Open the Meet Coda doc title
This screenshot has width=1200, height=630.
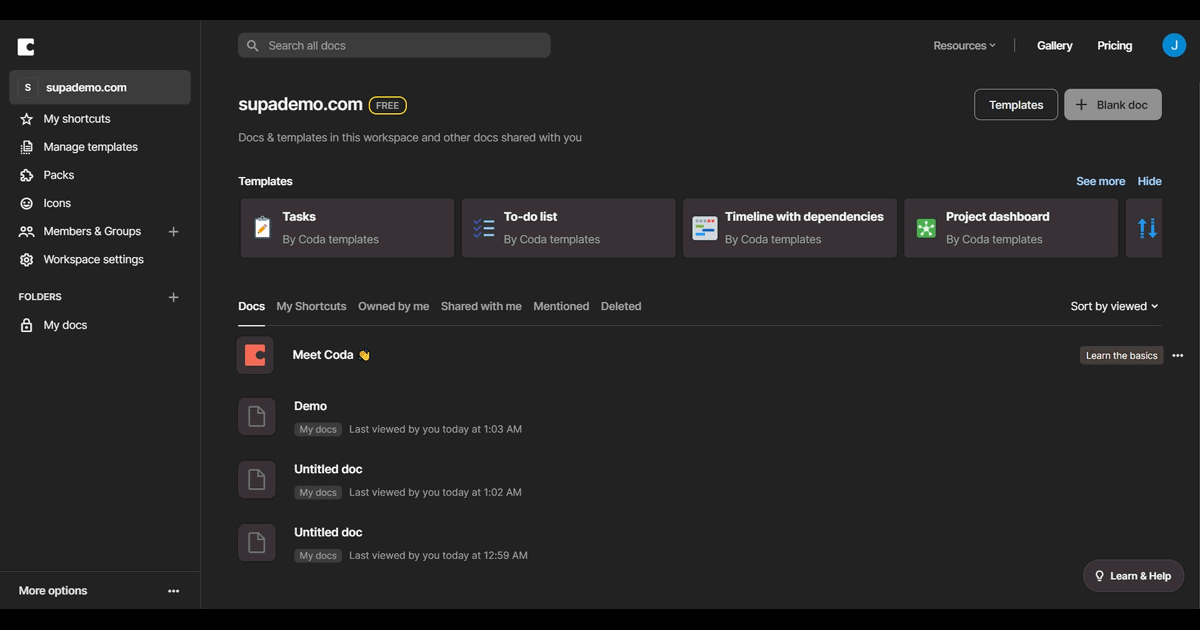point(331,355)
